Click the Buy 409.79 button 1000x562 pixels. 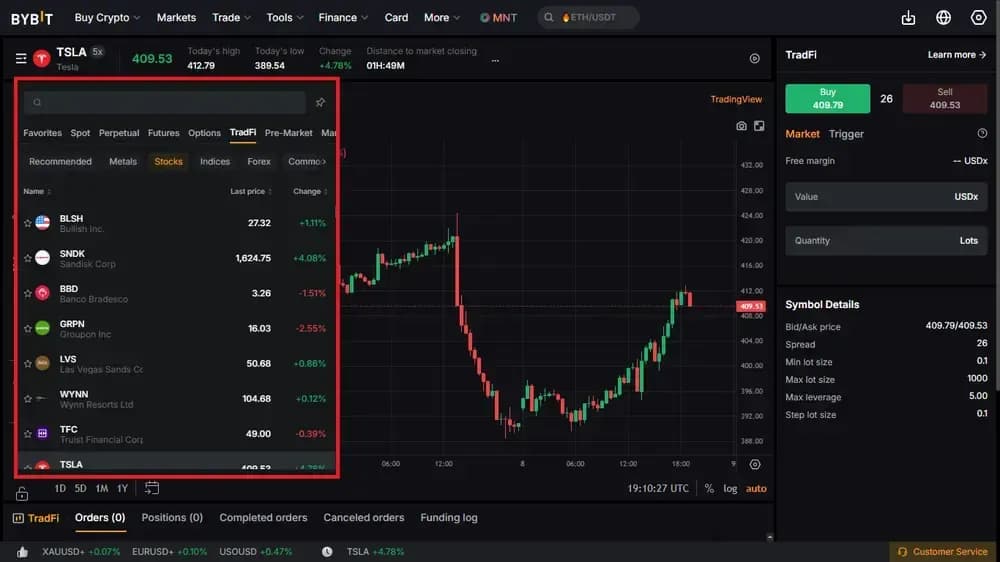point(828,99)
